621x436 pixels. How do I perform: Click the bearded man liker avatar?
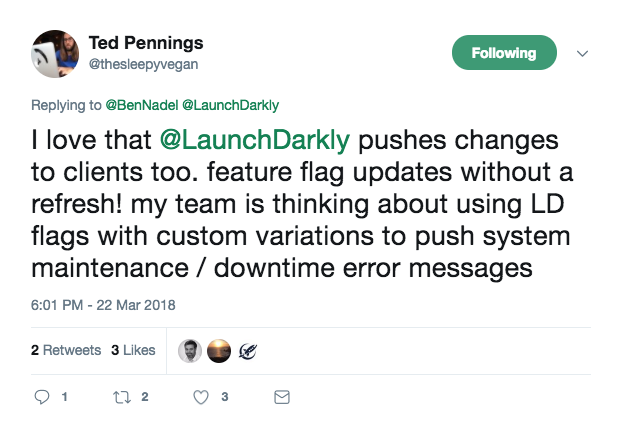coord(189,350)
